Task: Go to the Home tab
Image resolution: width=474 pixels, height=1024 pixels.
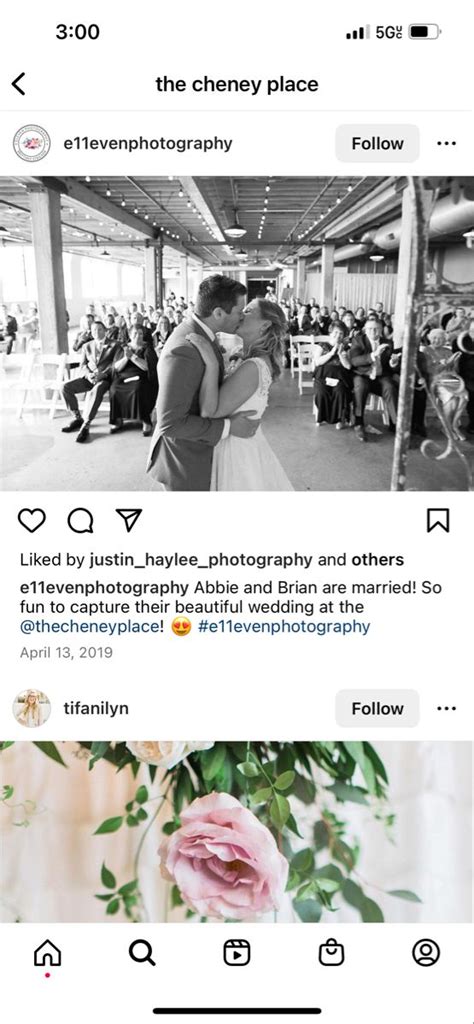Action: point(47,953)
